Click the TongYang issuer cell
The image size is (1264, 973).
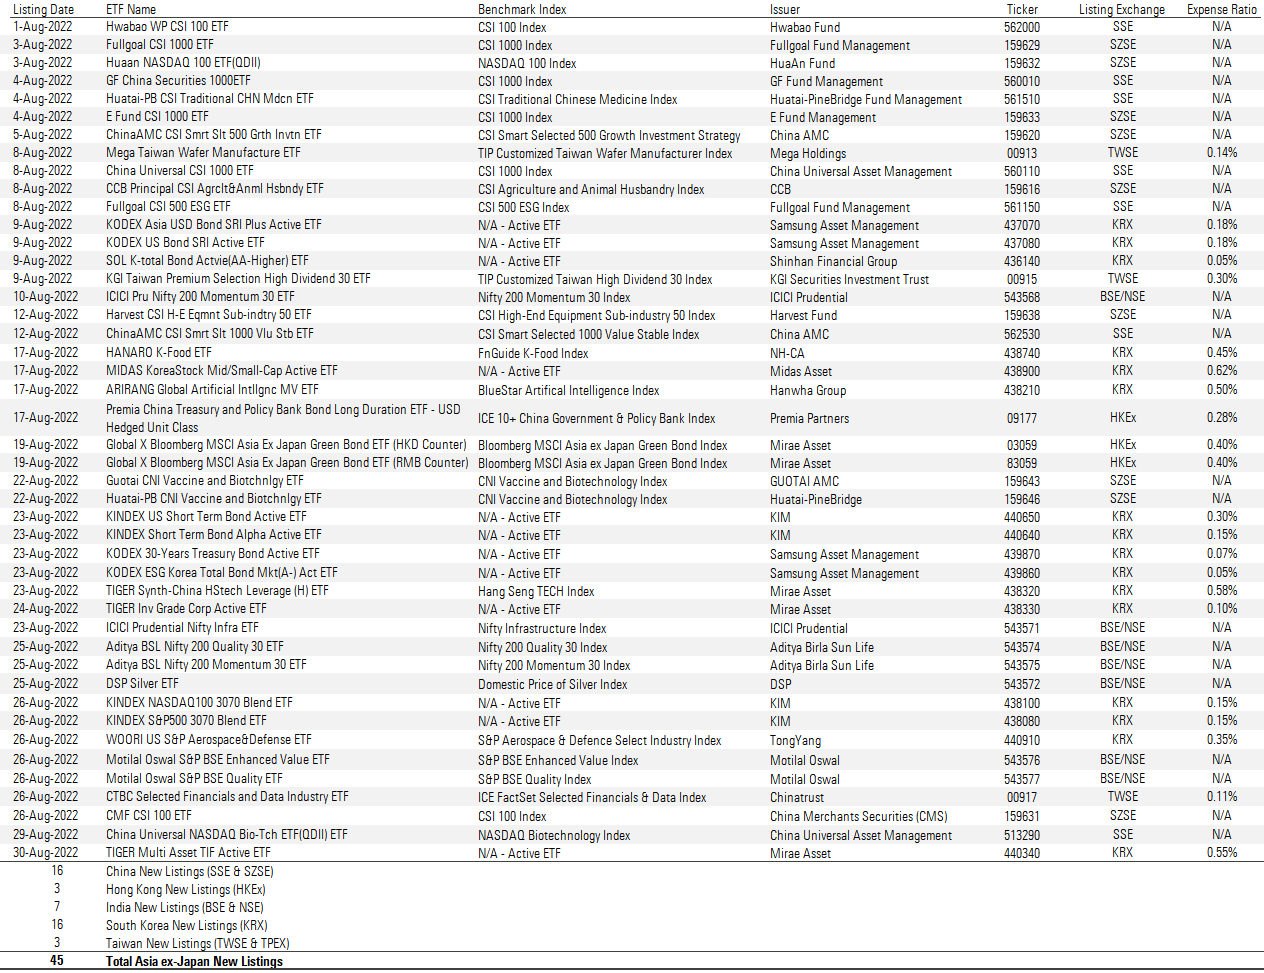(795, 740)
